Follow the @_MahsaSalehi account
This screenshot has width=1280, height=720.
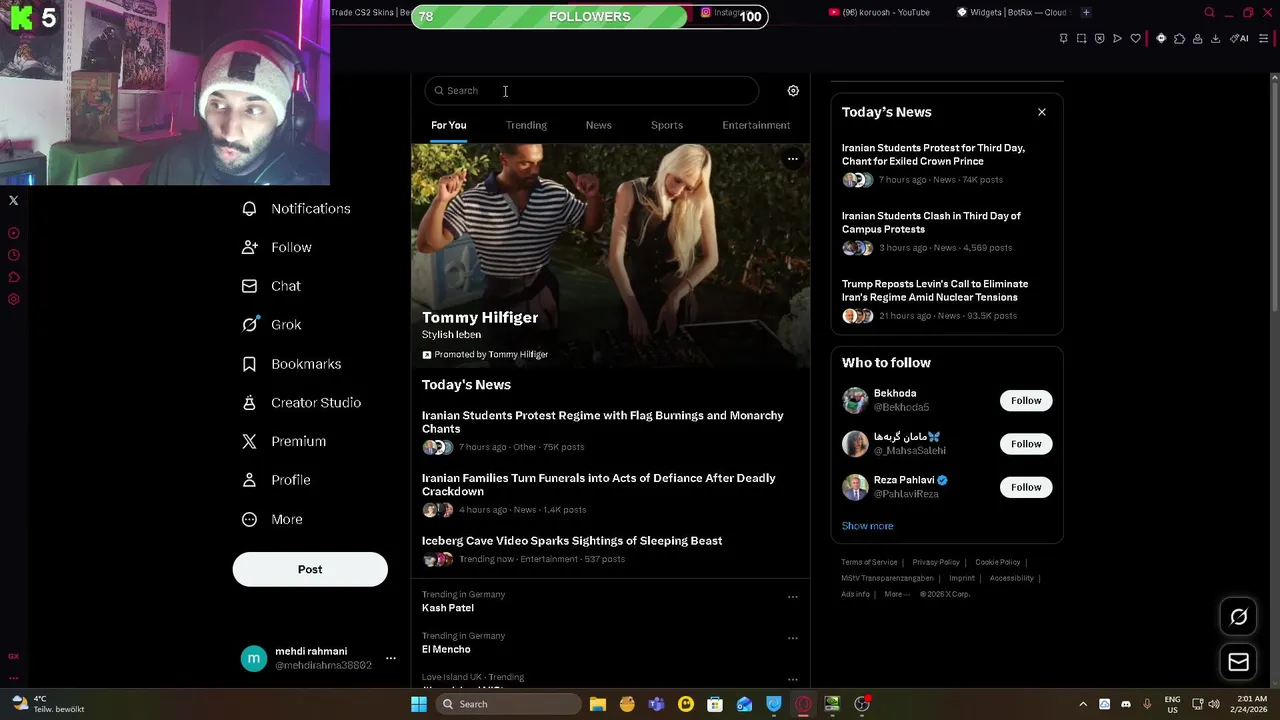click(x=1026, y=444)
